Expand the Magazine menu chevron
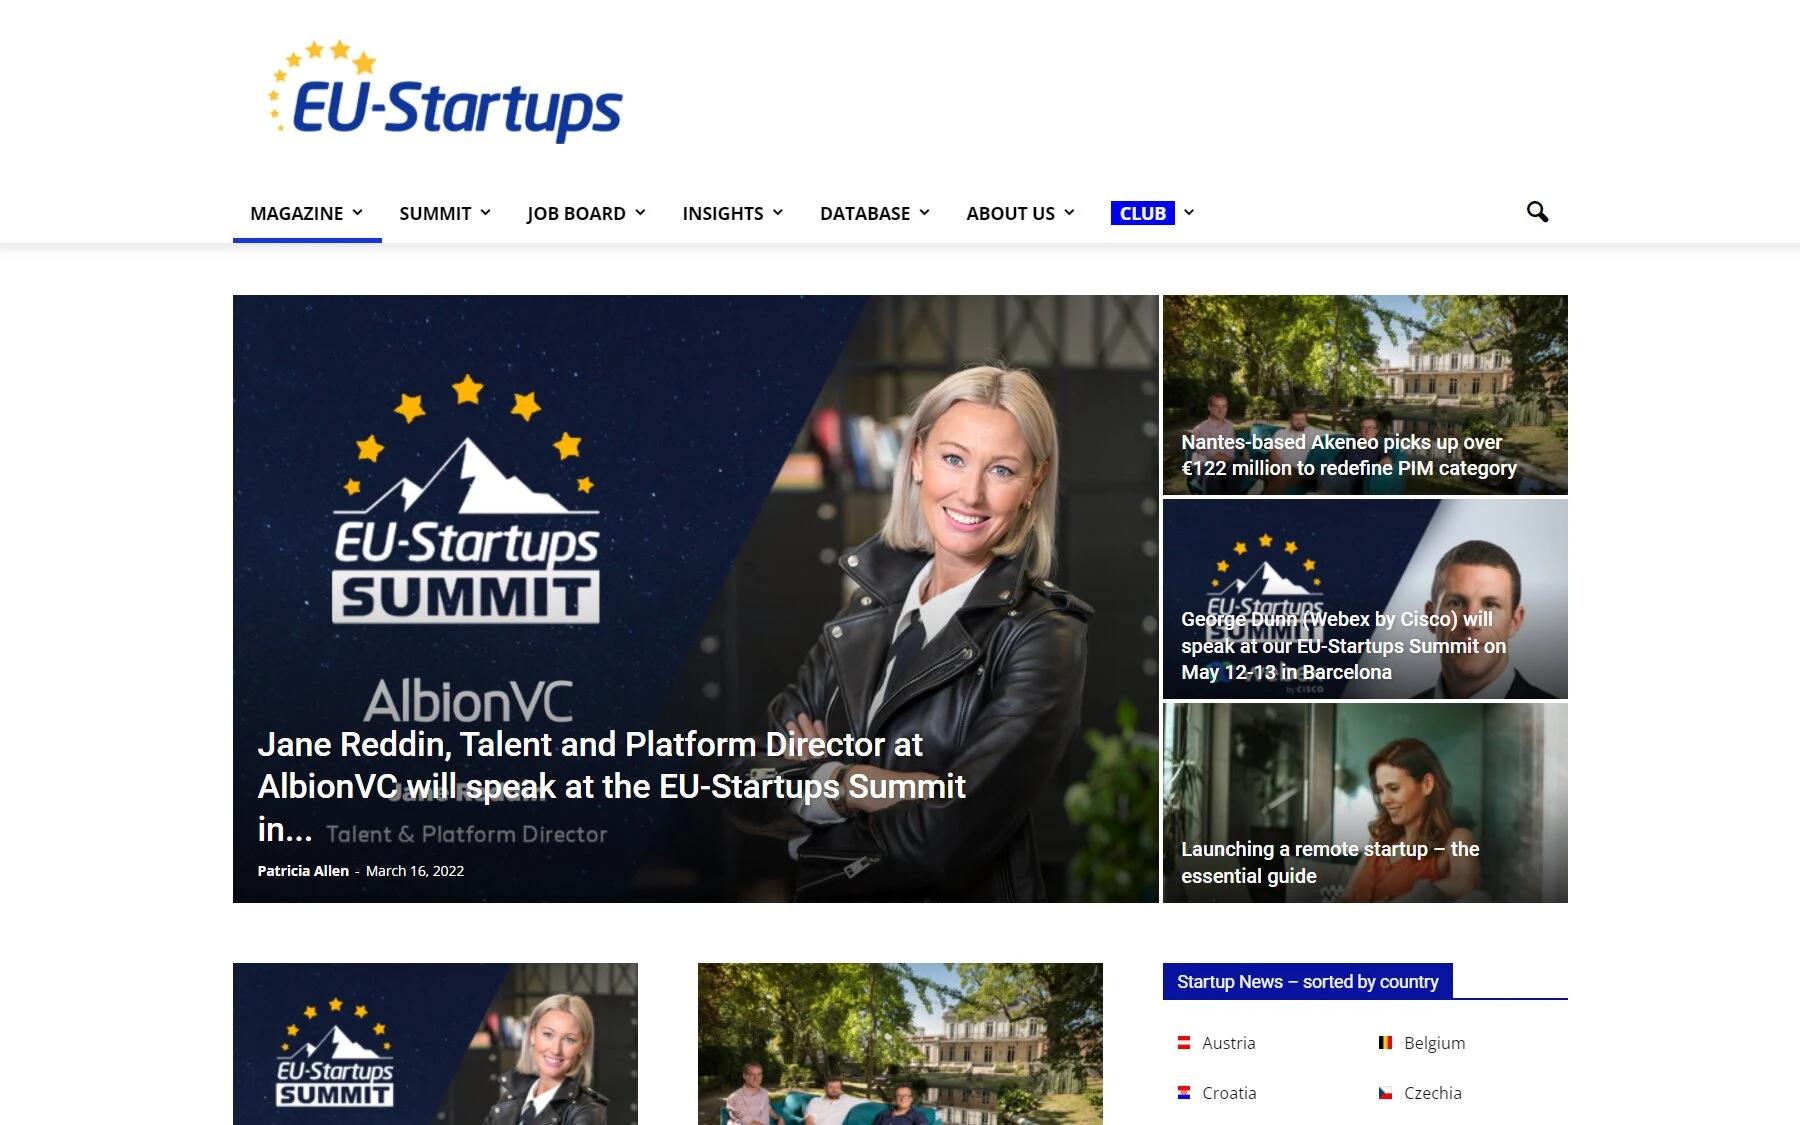Screen dimensions: 1800x1125 point(357,212)
